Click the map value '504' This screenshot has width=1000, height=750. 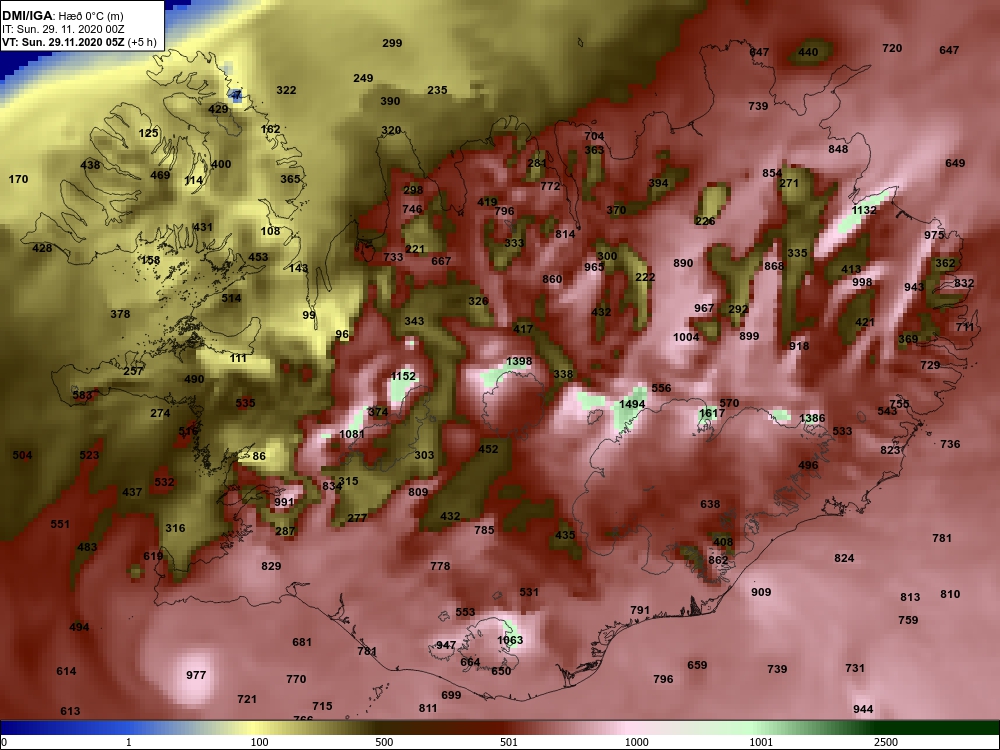tap(22, 455)
